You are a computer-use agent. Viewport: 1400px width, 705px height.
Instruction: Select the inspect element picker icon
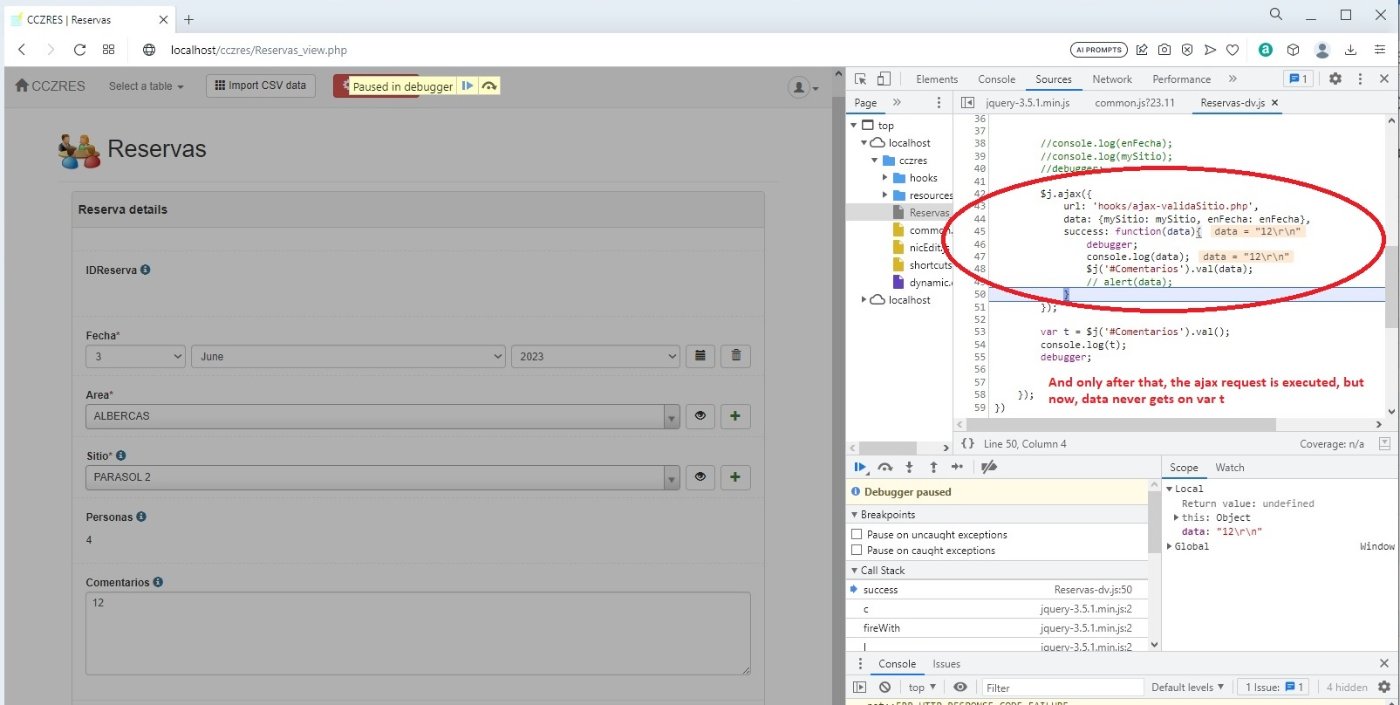tap(860, 79)
